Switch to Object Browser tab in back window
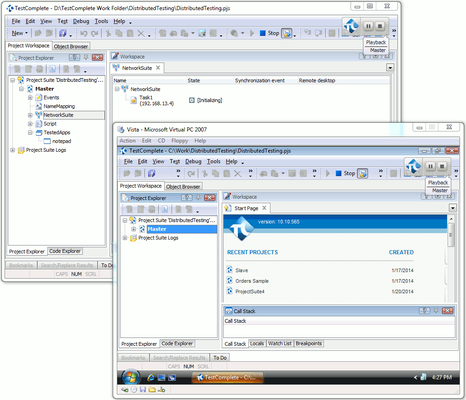 [x=71, y=46]
